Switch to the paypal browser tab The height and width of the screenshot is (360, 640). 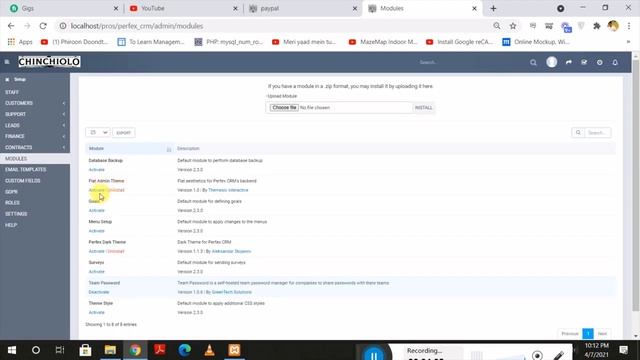point(302,8)
